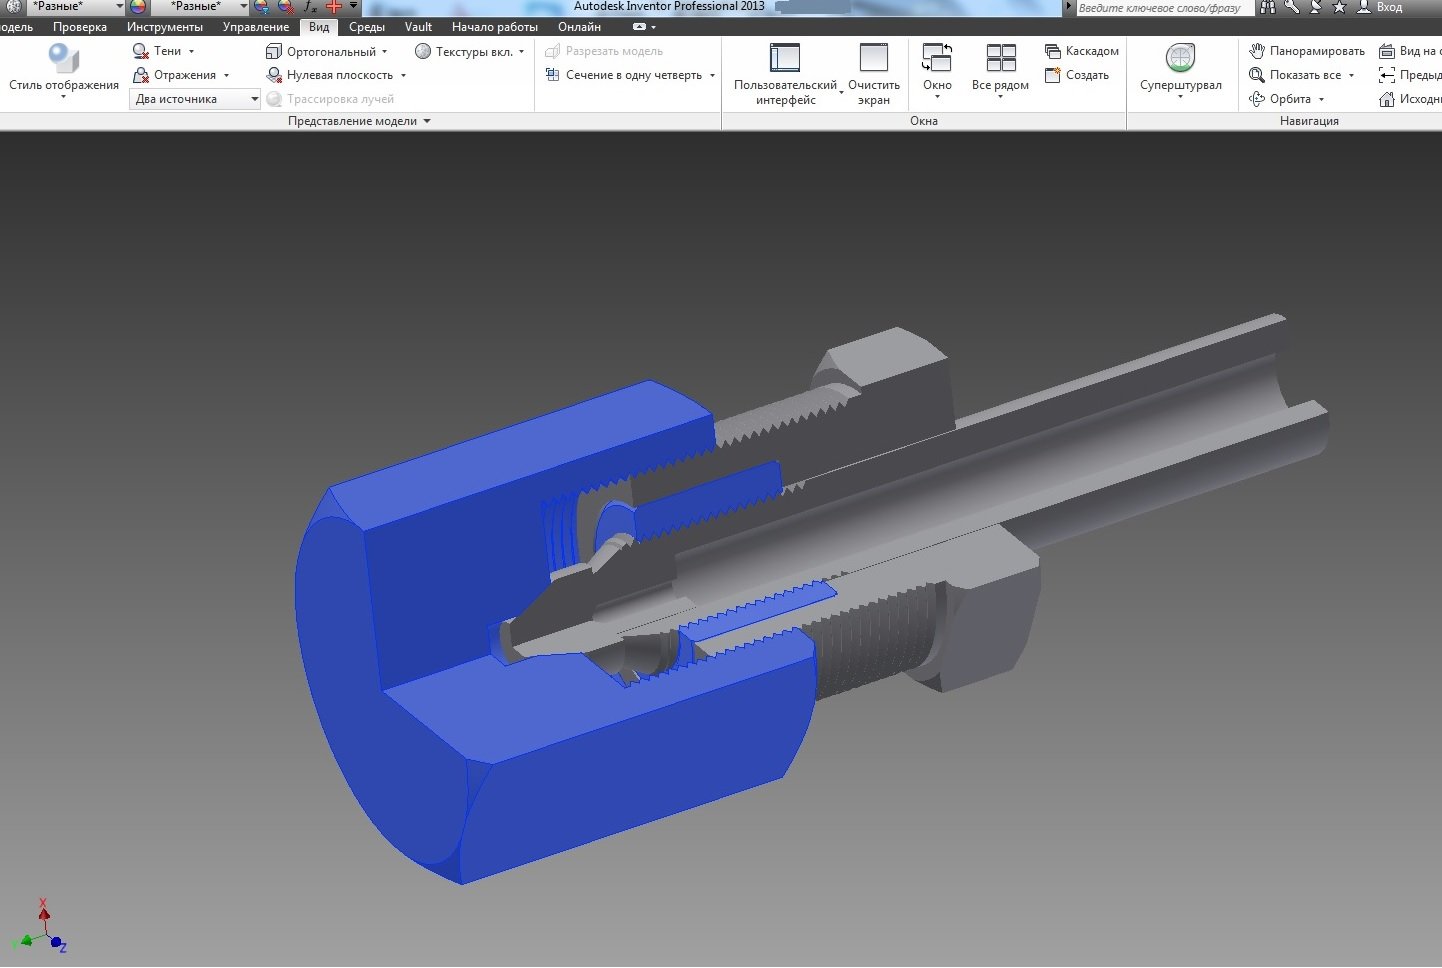Switch to the Инструменты ribbon tab
The height and width of the screenshot is (968, 1442).
pyautogui.click(x=164, y=27)
